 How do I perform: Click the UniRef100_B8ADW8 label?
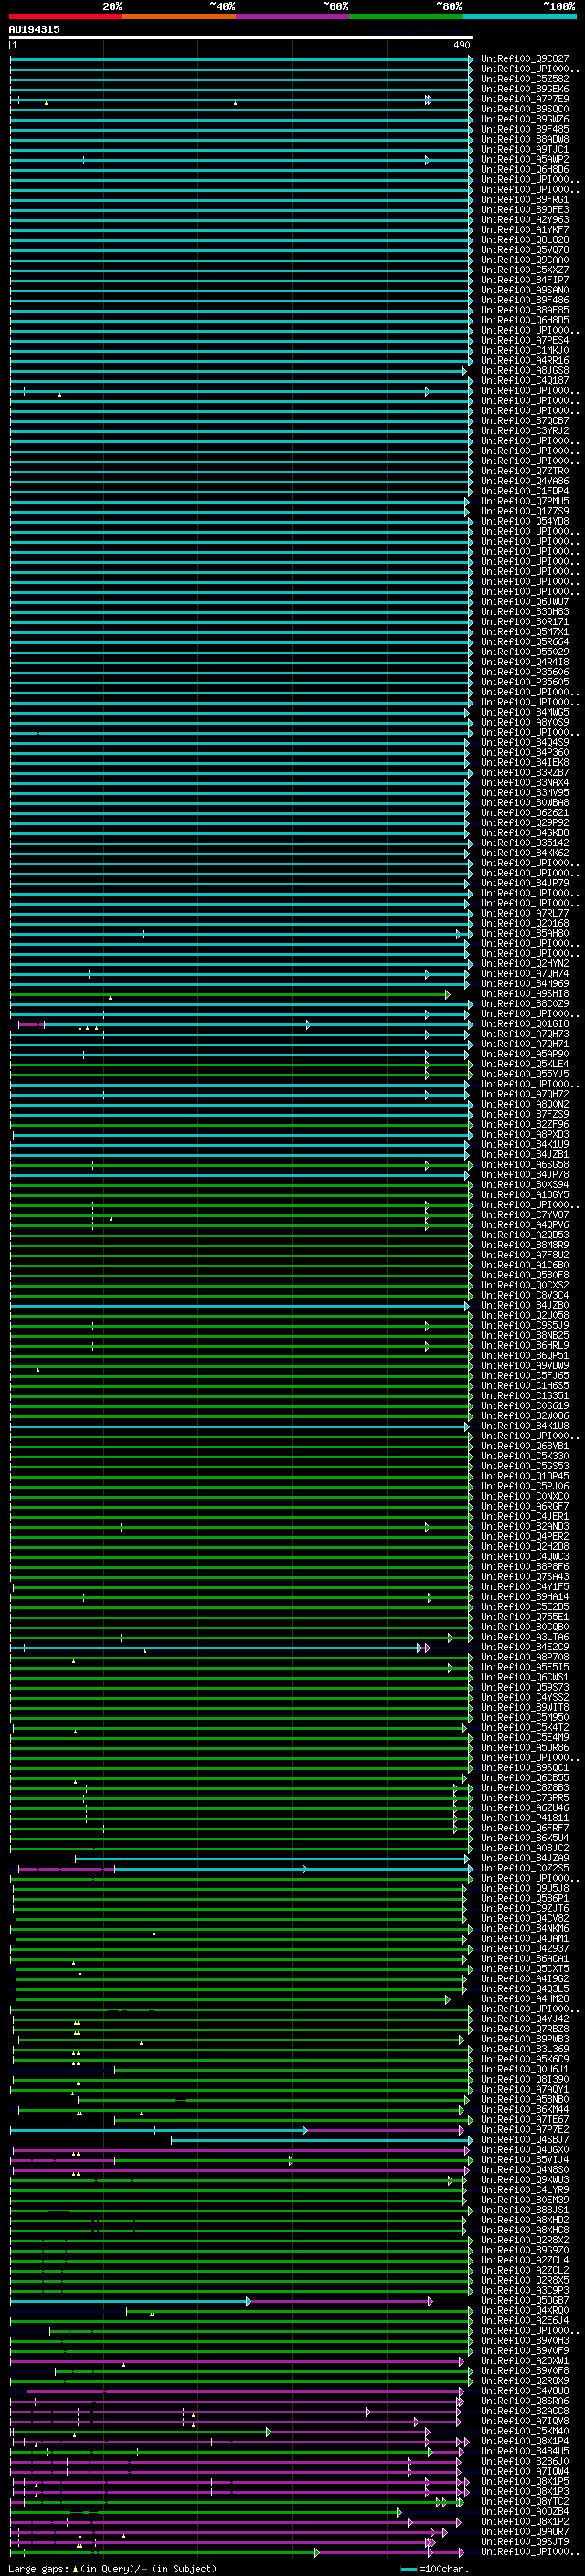[525, 139]
